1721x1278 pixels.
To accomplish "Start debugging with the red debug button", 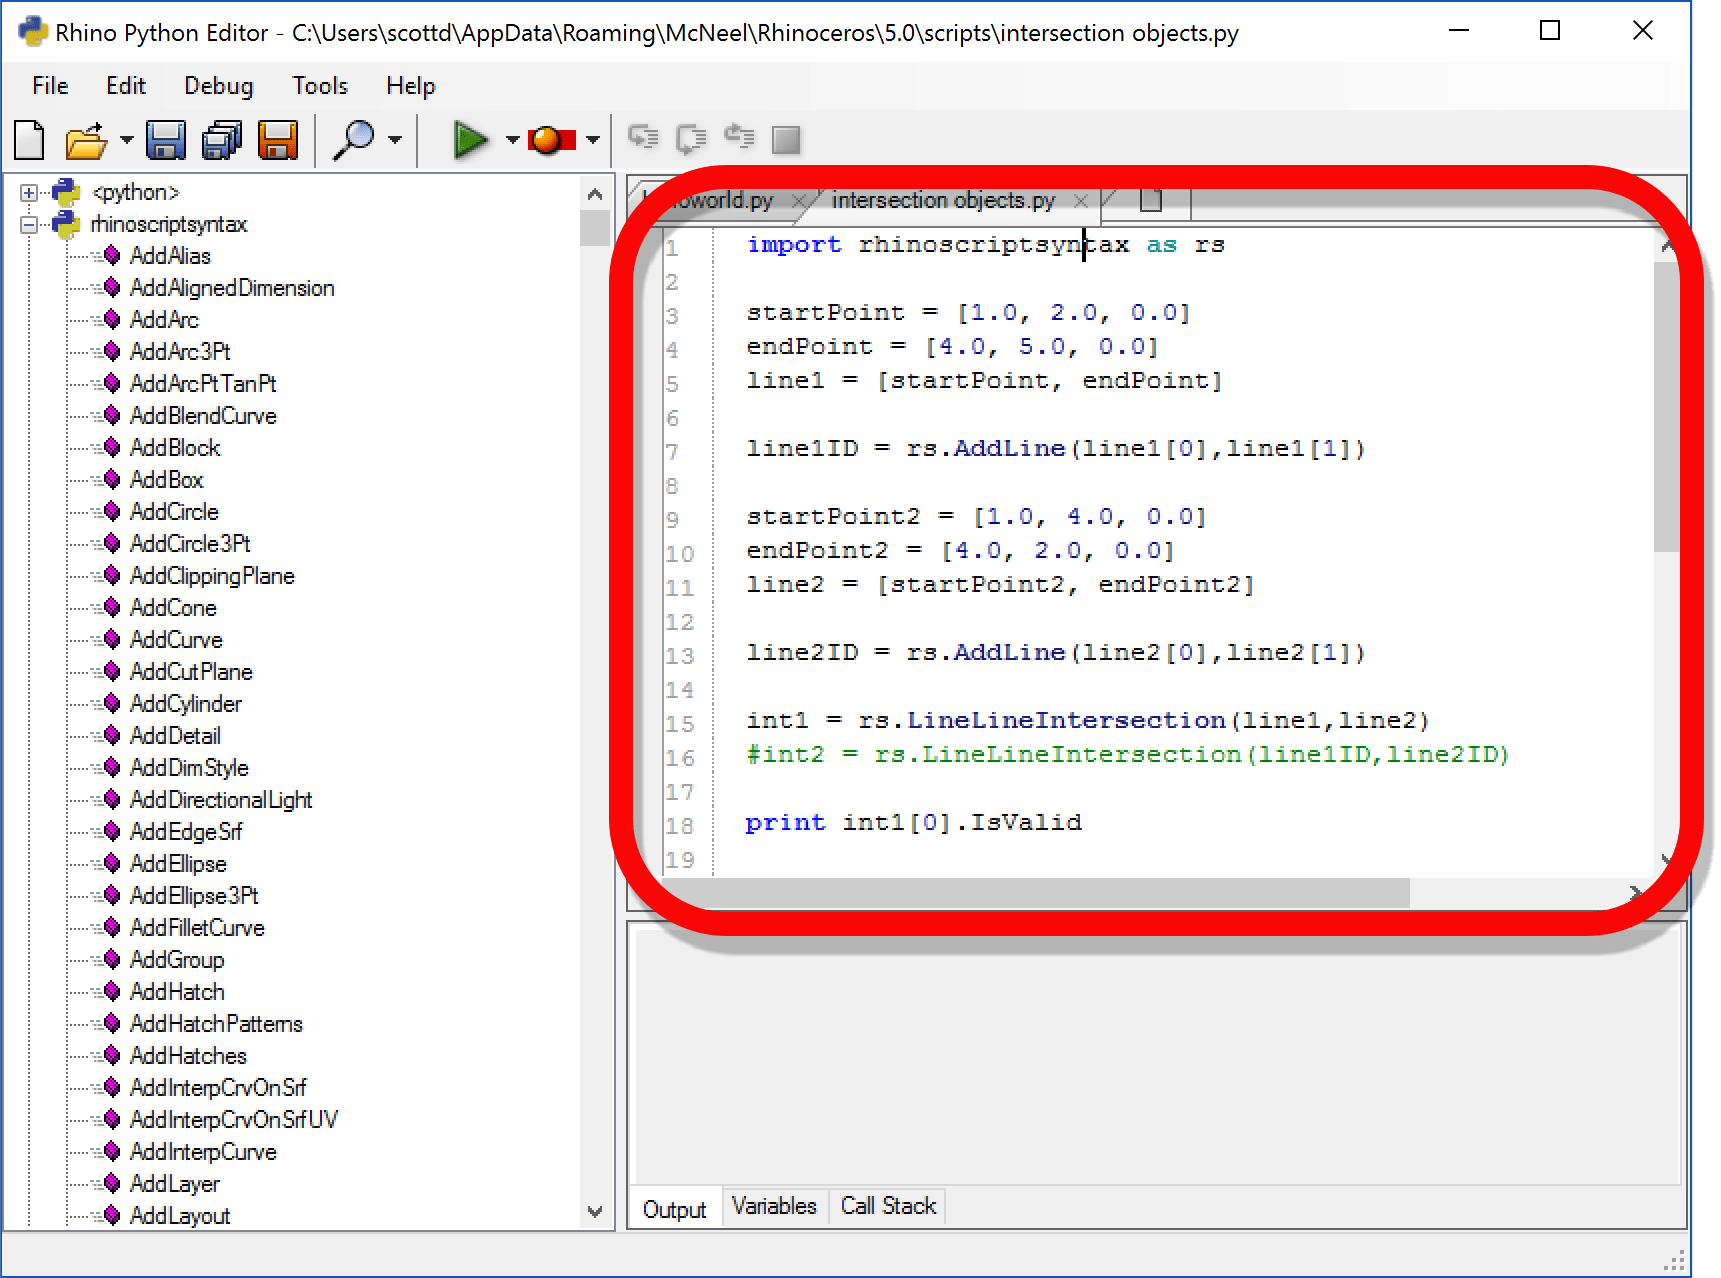I will 549,139.
